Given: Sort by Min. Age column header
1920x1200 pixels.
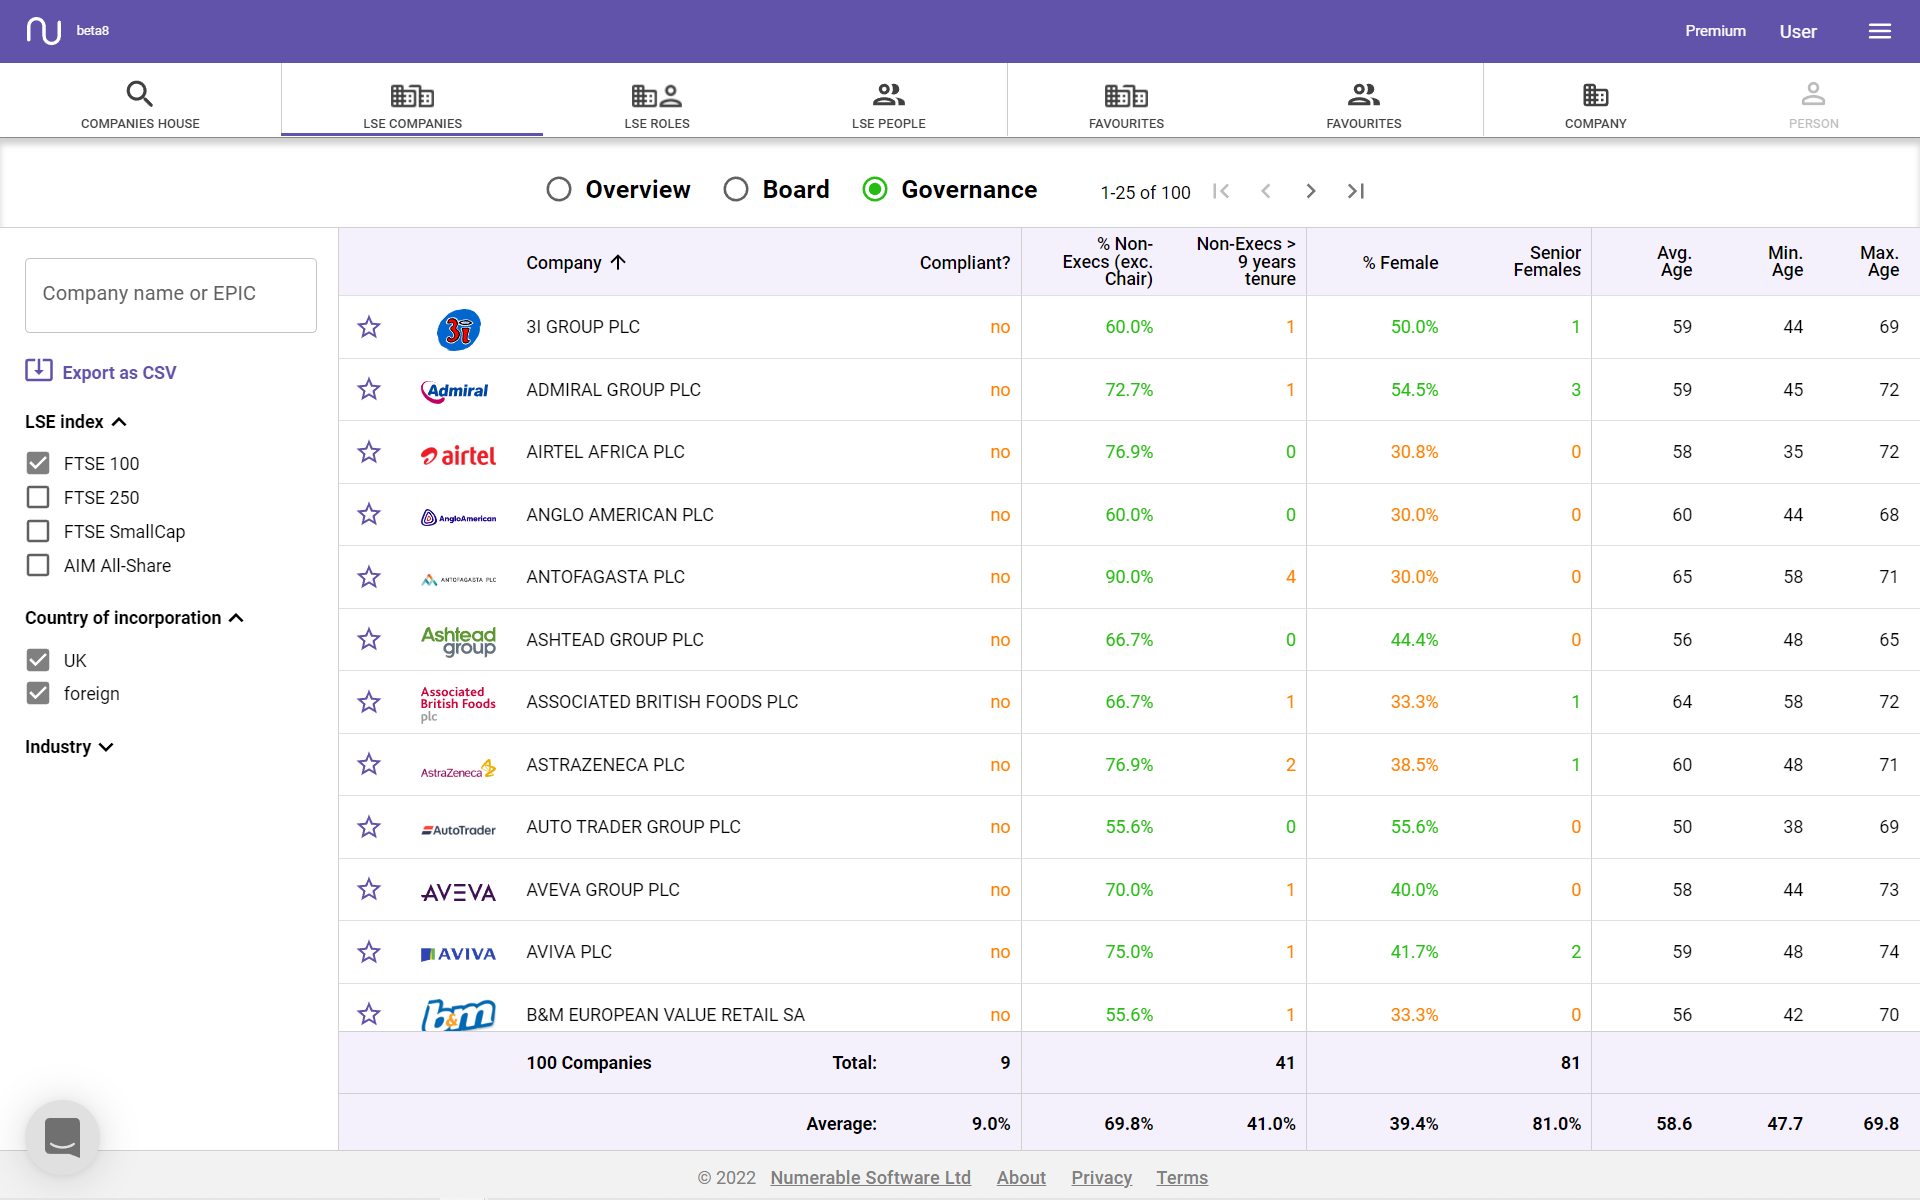Looking at the screenshot, I should tap(1786, 261).
